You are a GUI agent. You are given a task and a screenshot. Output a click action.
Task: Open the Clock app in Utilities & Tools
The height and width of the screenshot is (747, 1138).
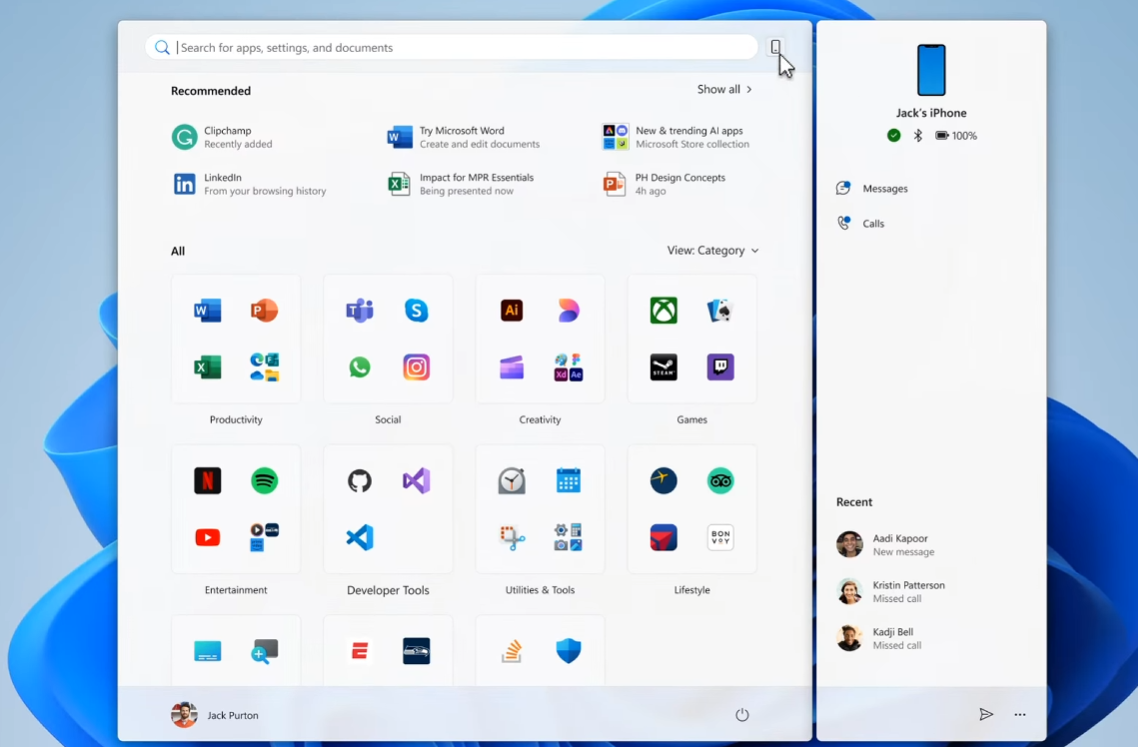(x=512, y=481)
